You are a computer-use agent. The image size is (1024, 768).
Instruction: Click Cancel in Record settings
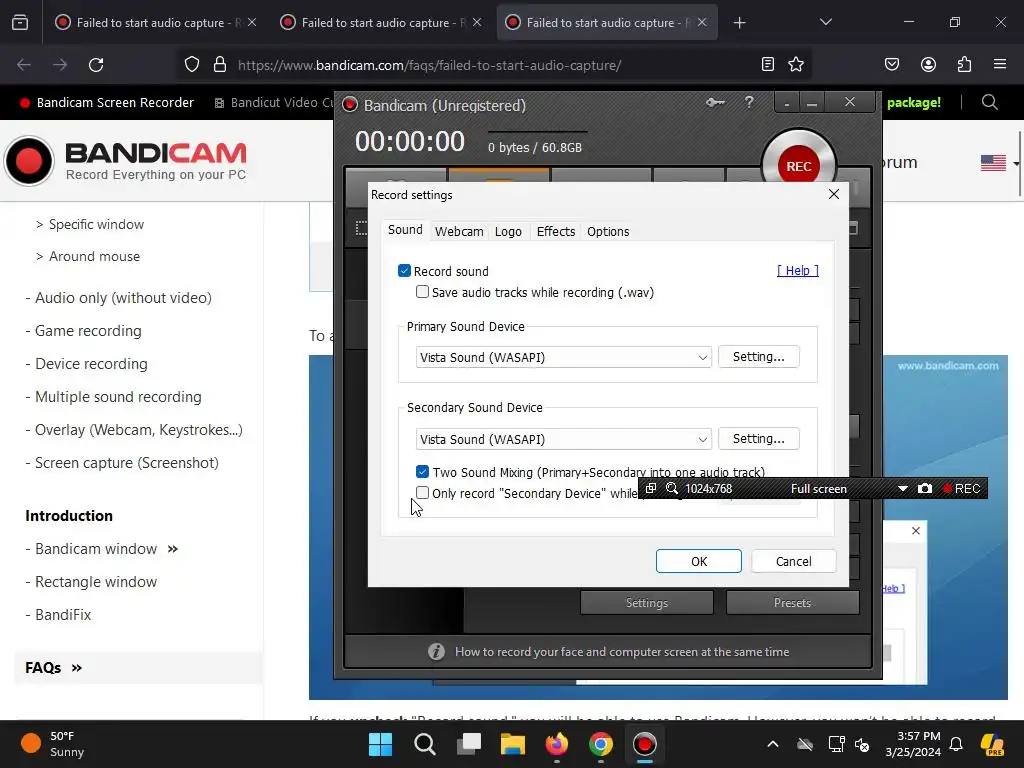coord(793,561)
